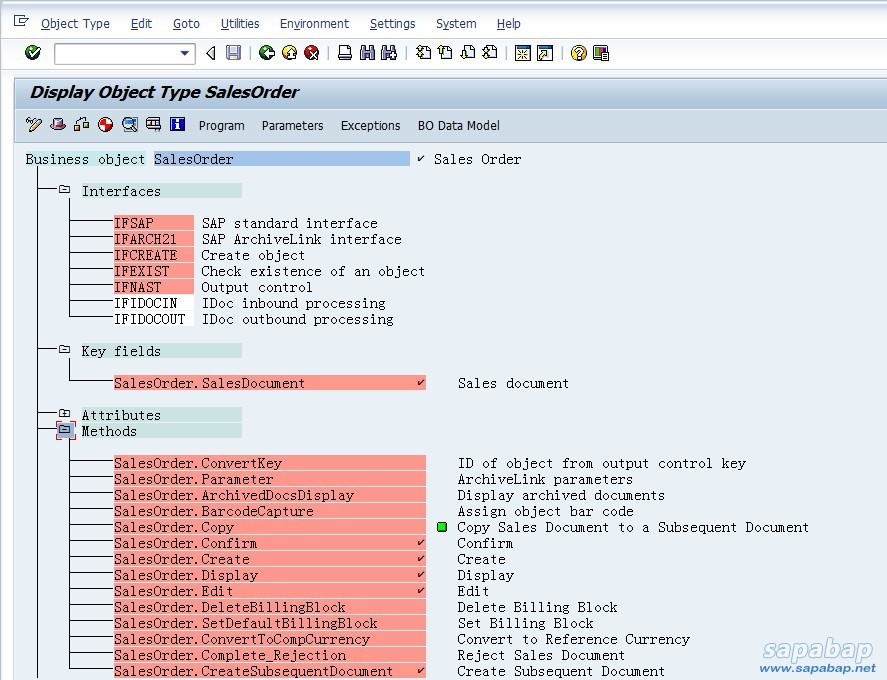Click the Save diskette icon
The height and width of the screenshot is (680, 887).
tap(233, 53)
